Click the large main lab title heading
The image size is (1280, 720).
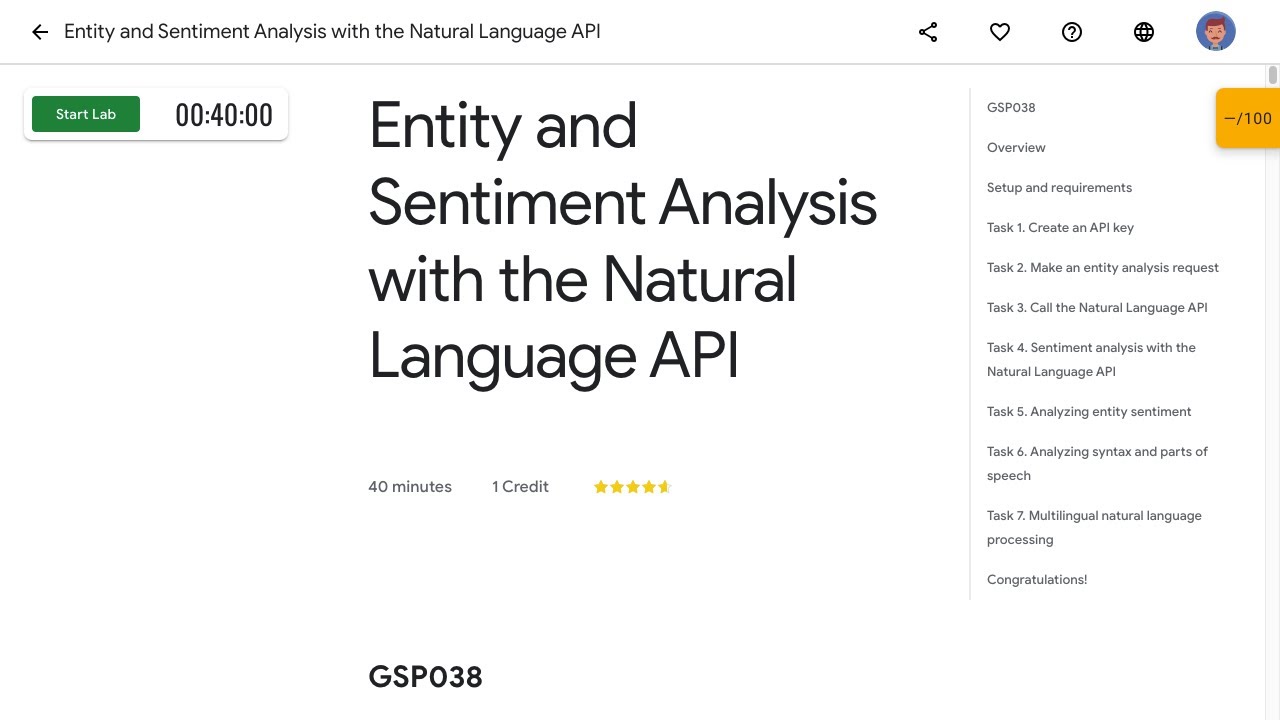tap(622, 240)
